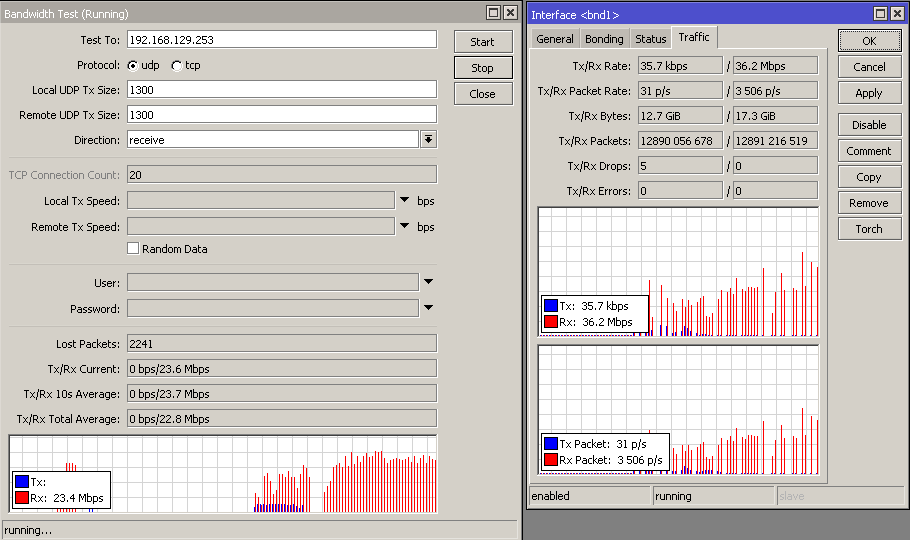This screenshot has height=540, width=910.
Task: Confirm with the OK button
Action: click(869, 41)
